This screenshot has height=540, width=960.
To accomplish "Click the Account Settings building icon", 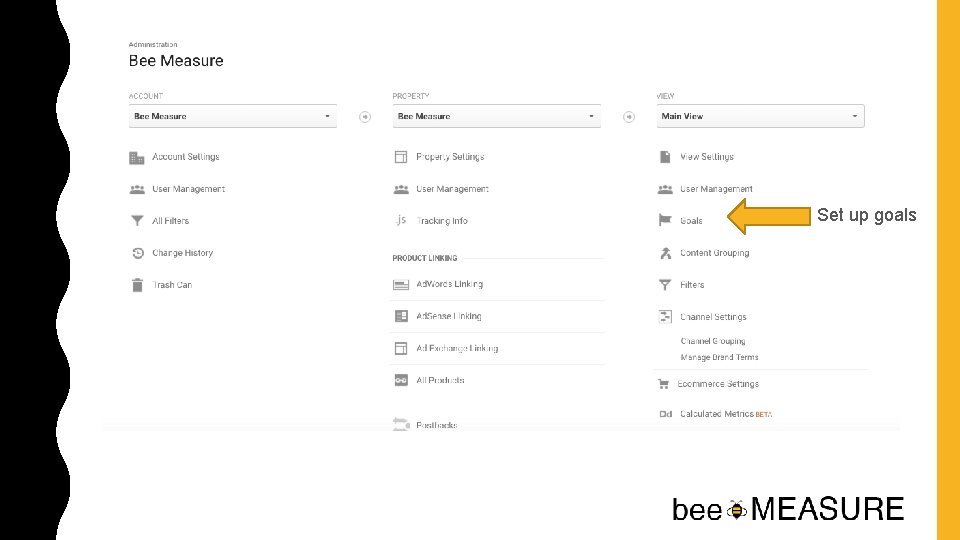I will (137, 157).
